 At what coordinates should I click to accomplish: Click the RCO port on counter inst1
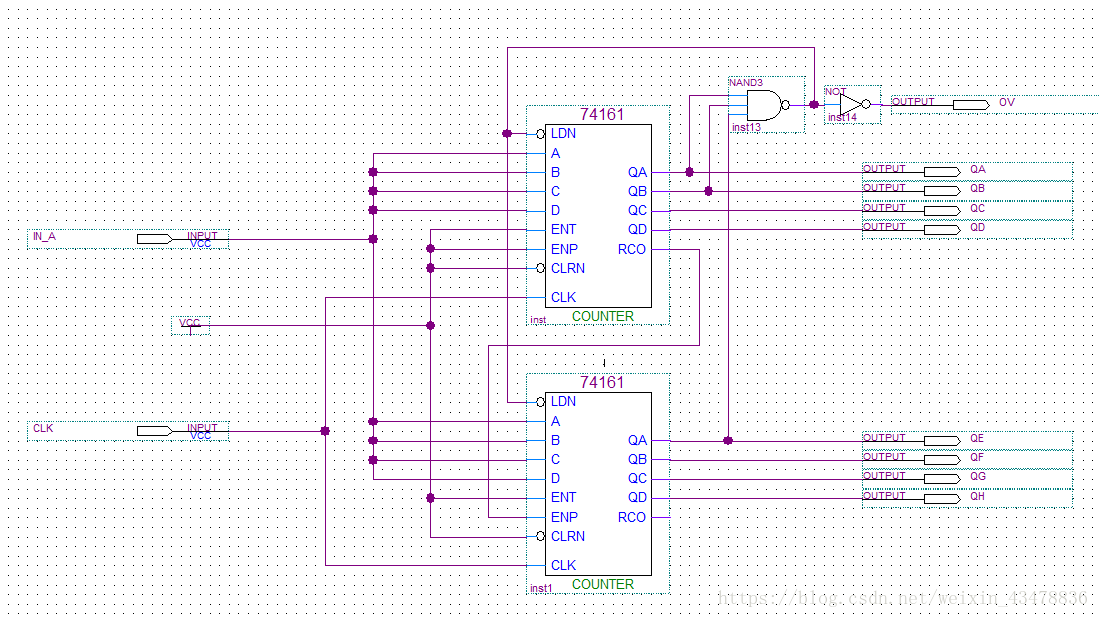pyautogui.click(x=632, y=517)
